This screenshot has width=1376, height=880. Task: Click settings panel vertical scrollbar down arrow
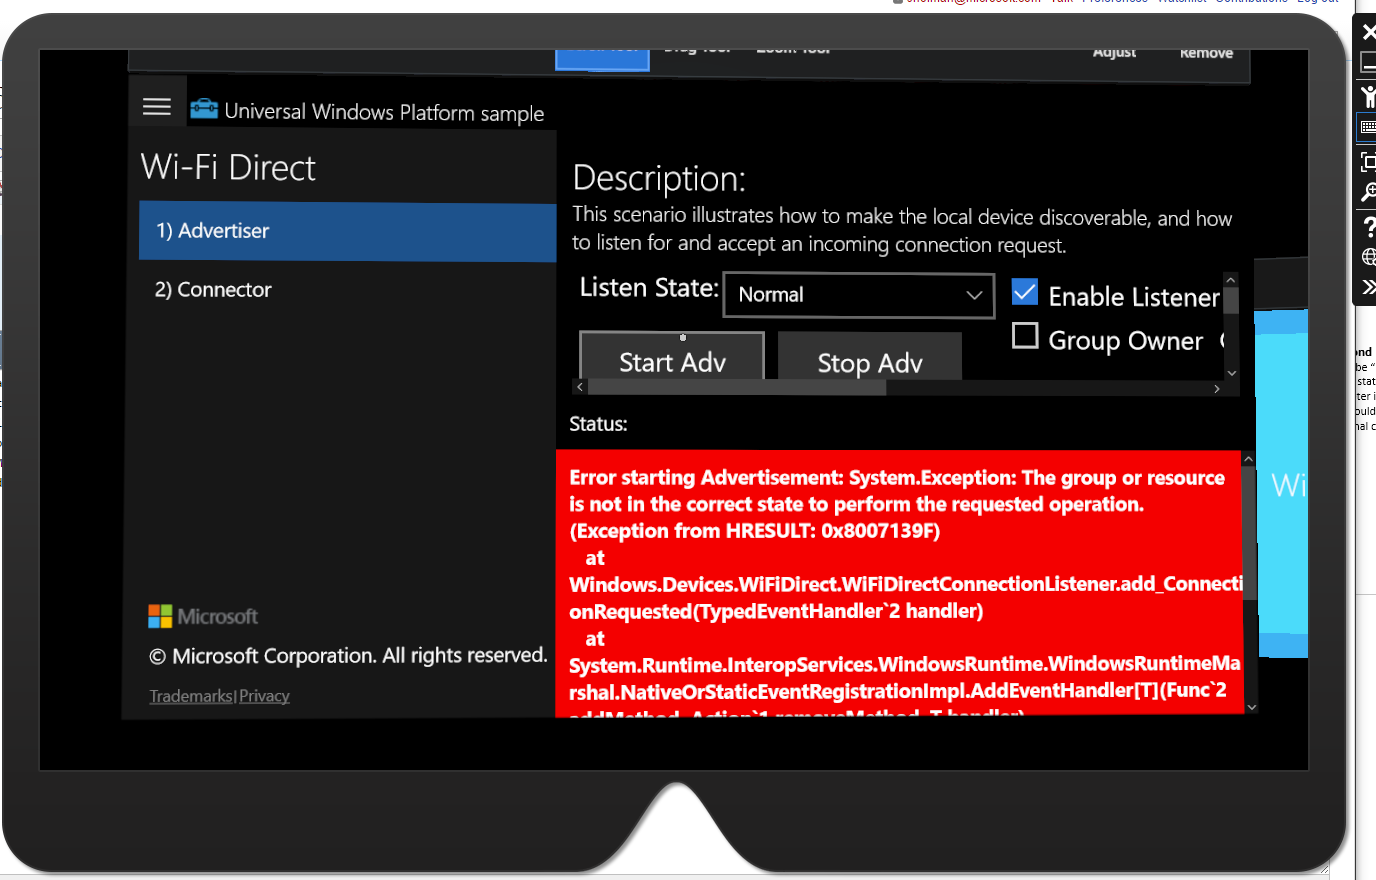click(x=1231, y=373)
